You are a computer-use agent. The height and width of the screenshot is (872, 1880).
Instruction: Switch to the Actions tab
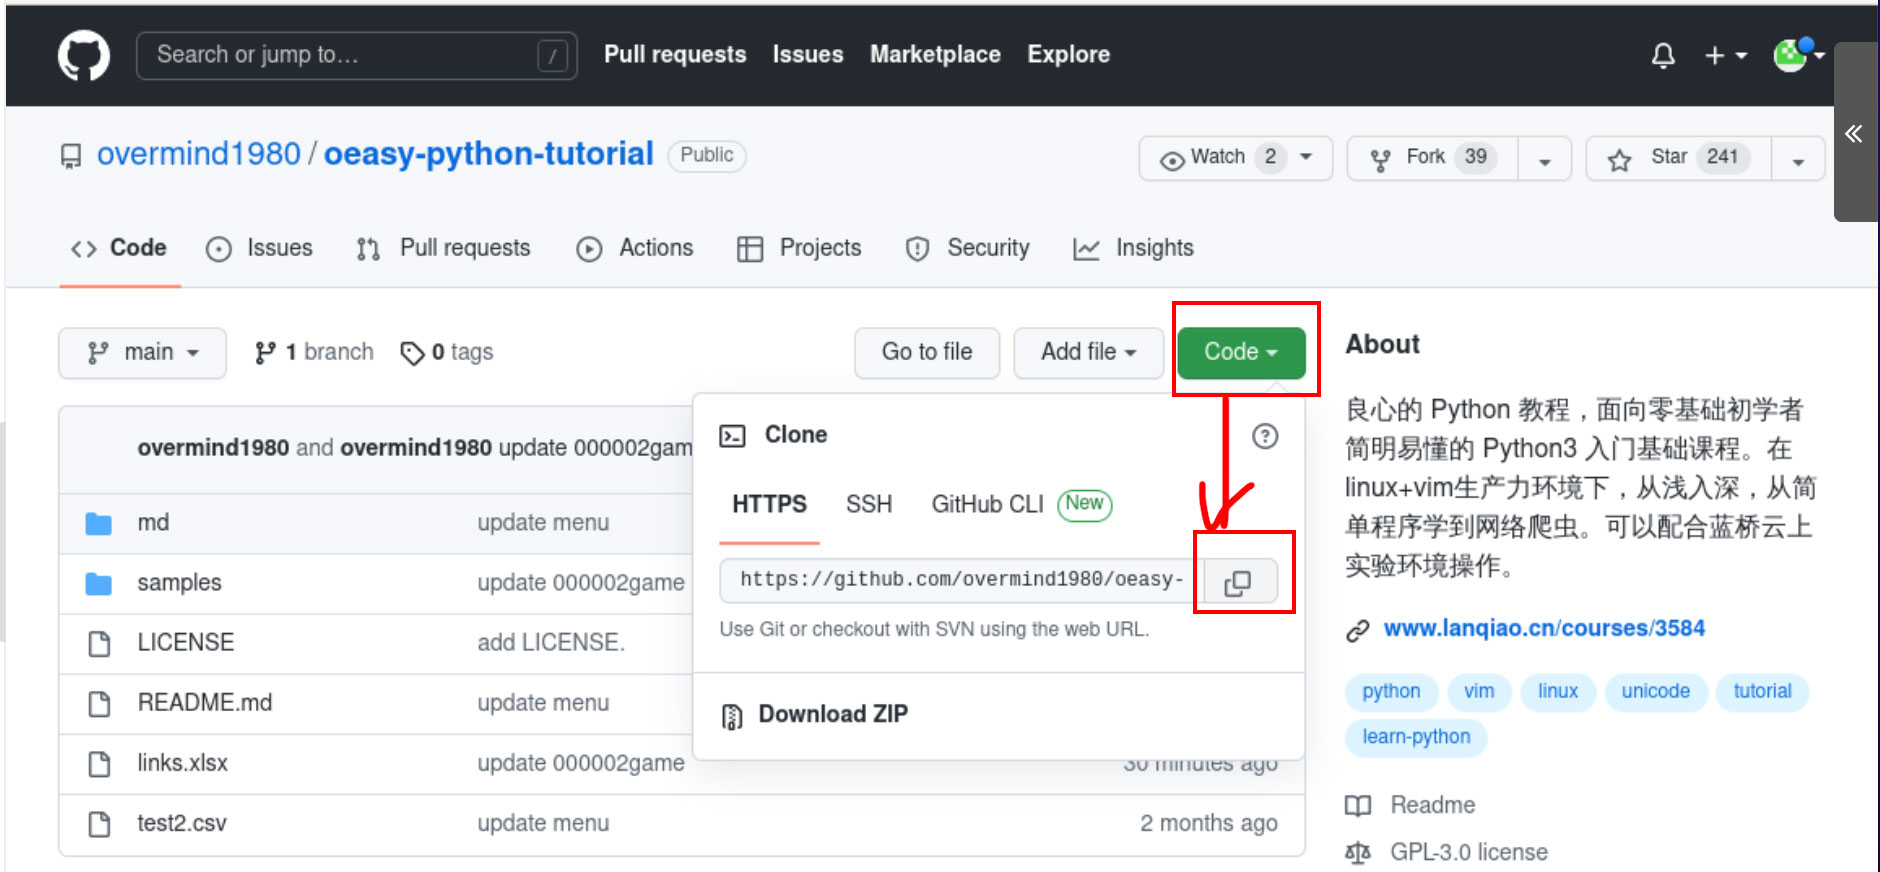(635, 248)
